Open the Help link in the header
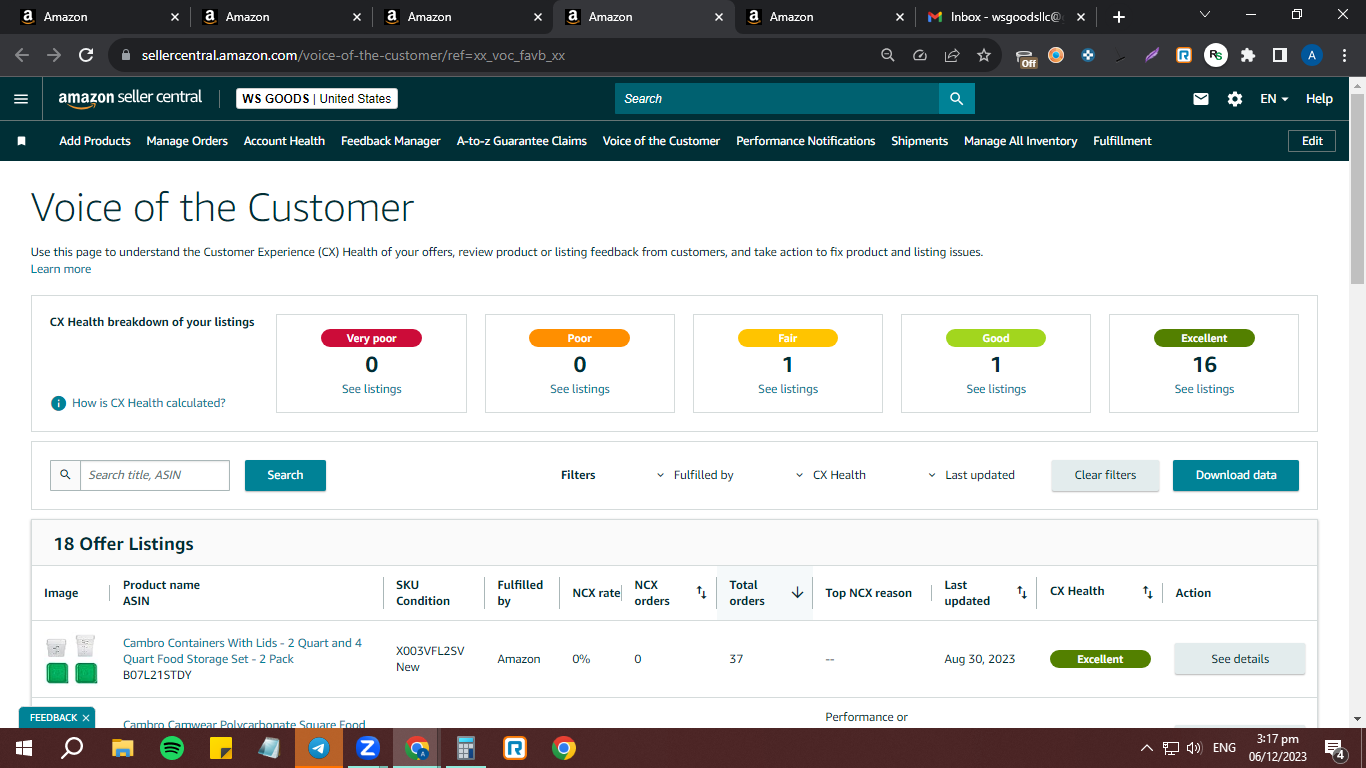This screenshot has width=1366, height=768. (1319, 99)
